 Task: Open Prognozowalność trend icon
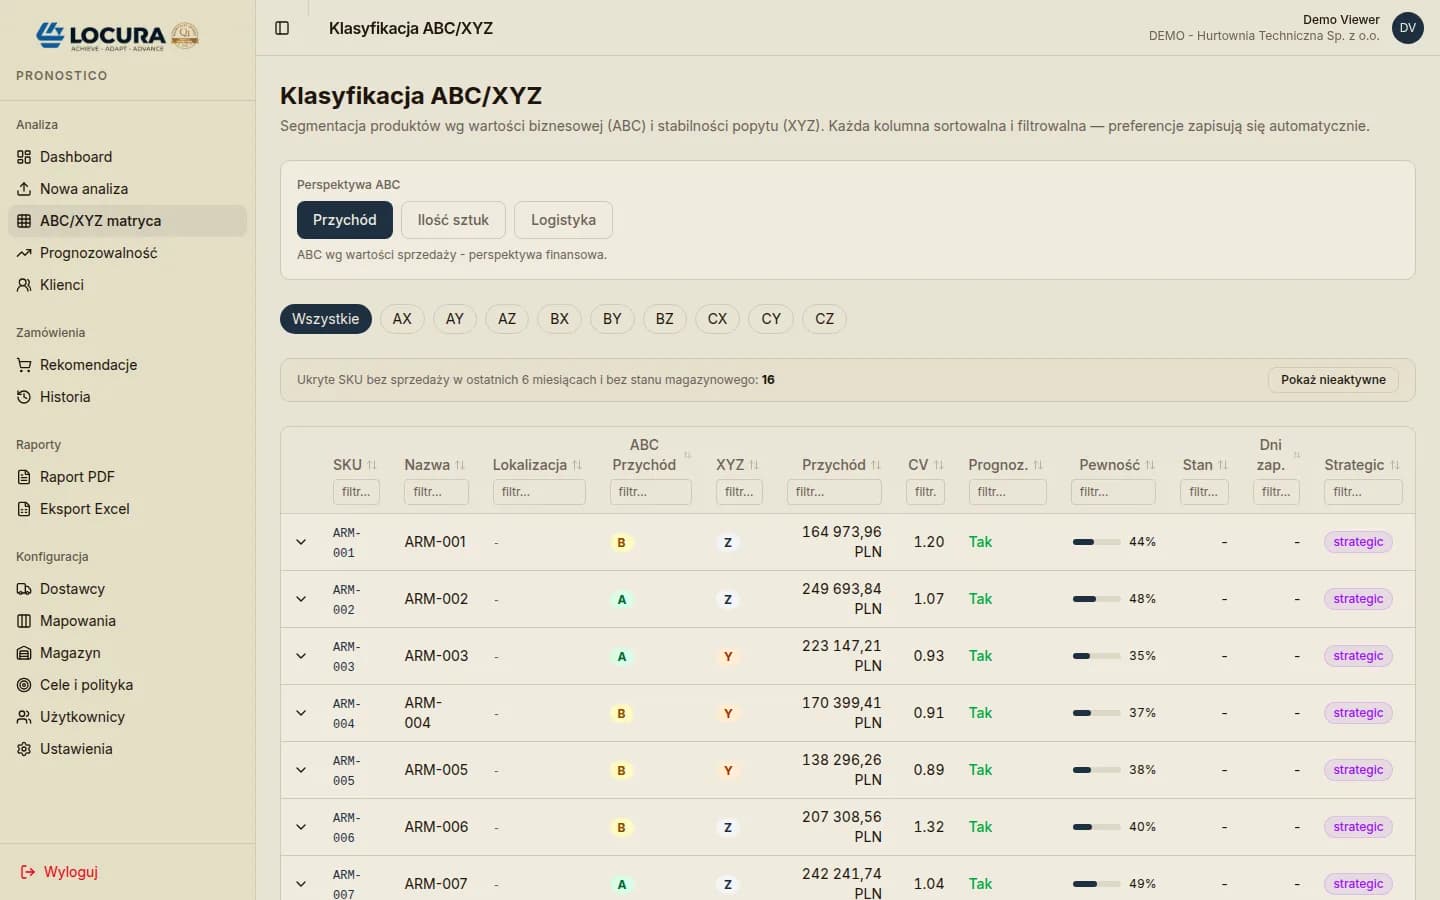(24, 253)
